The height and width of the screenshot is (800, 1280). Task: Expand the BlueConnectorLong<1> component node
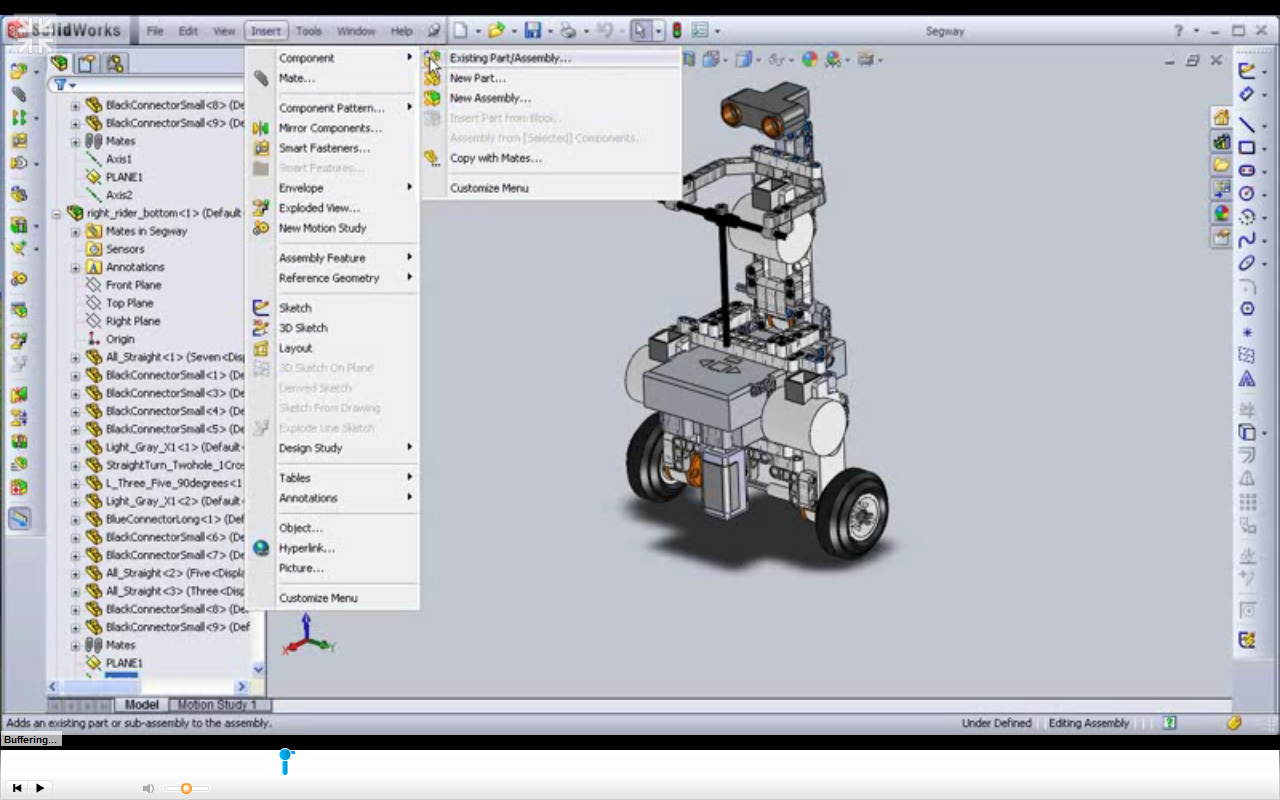click(75, 519)
